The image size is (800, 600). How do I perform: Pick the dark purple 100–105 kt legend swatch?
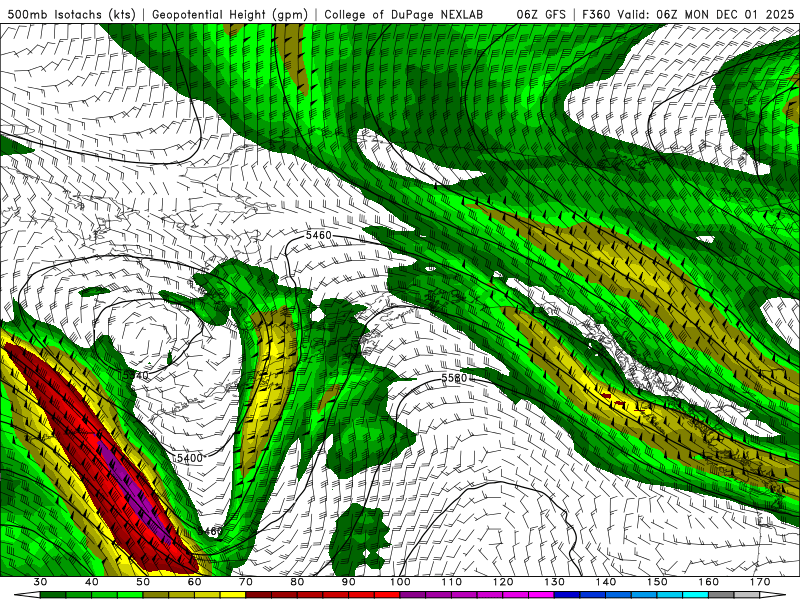point(413,595)
